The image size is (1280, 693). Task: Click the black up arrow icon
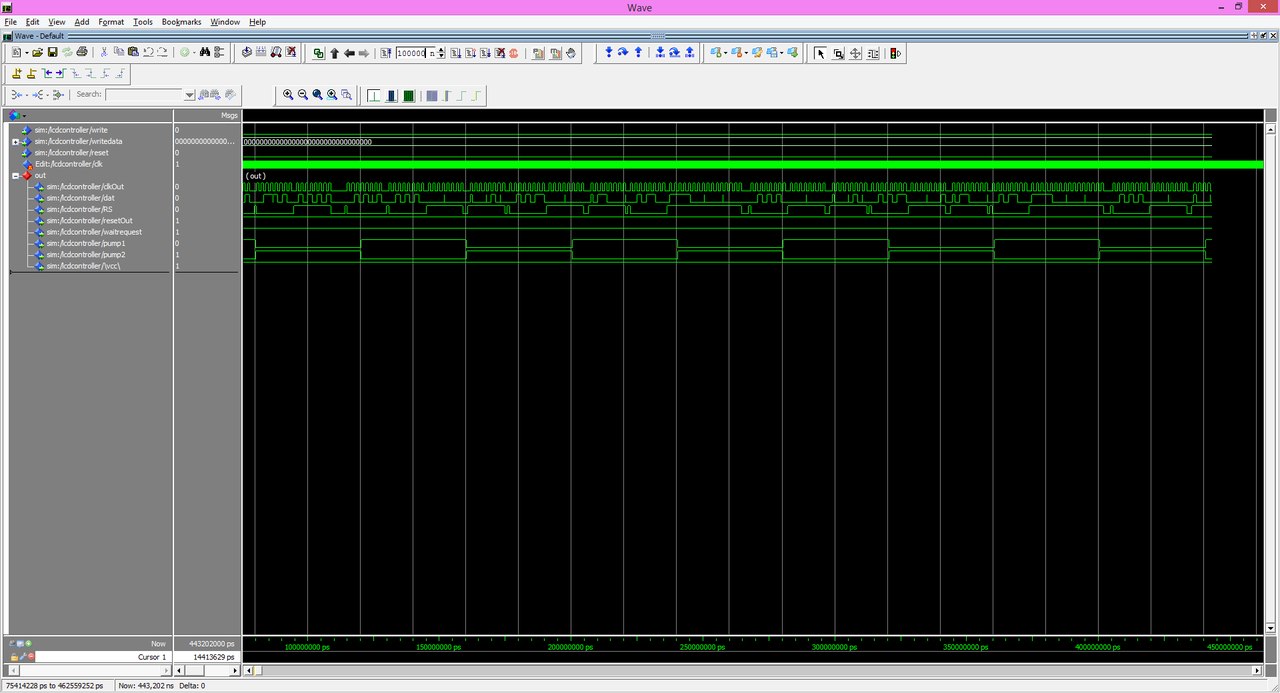pos(334,53)
